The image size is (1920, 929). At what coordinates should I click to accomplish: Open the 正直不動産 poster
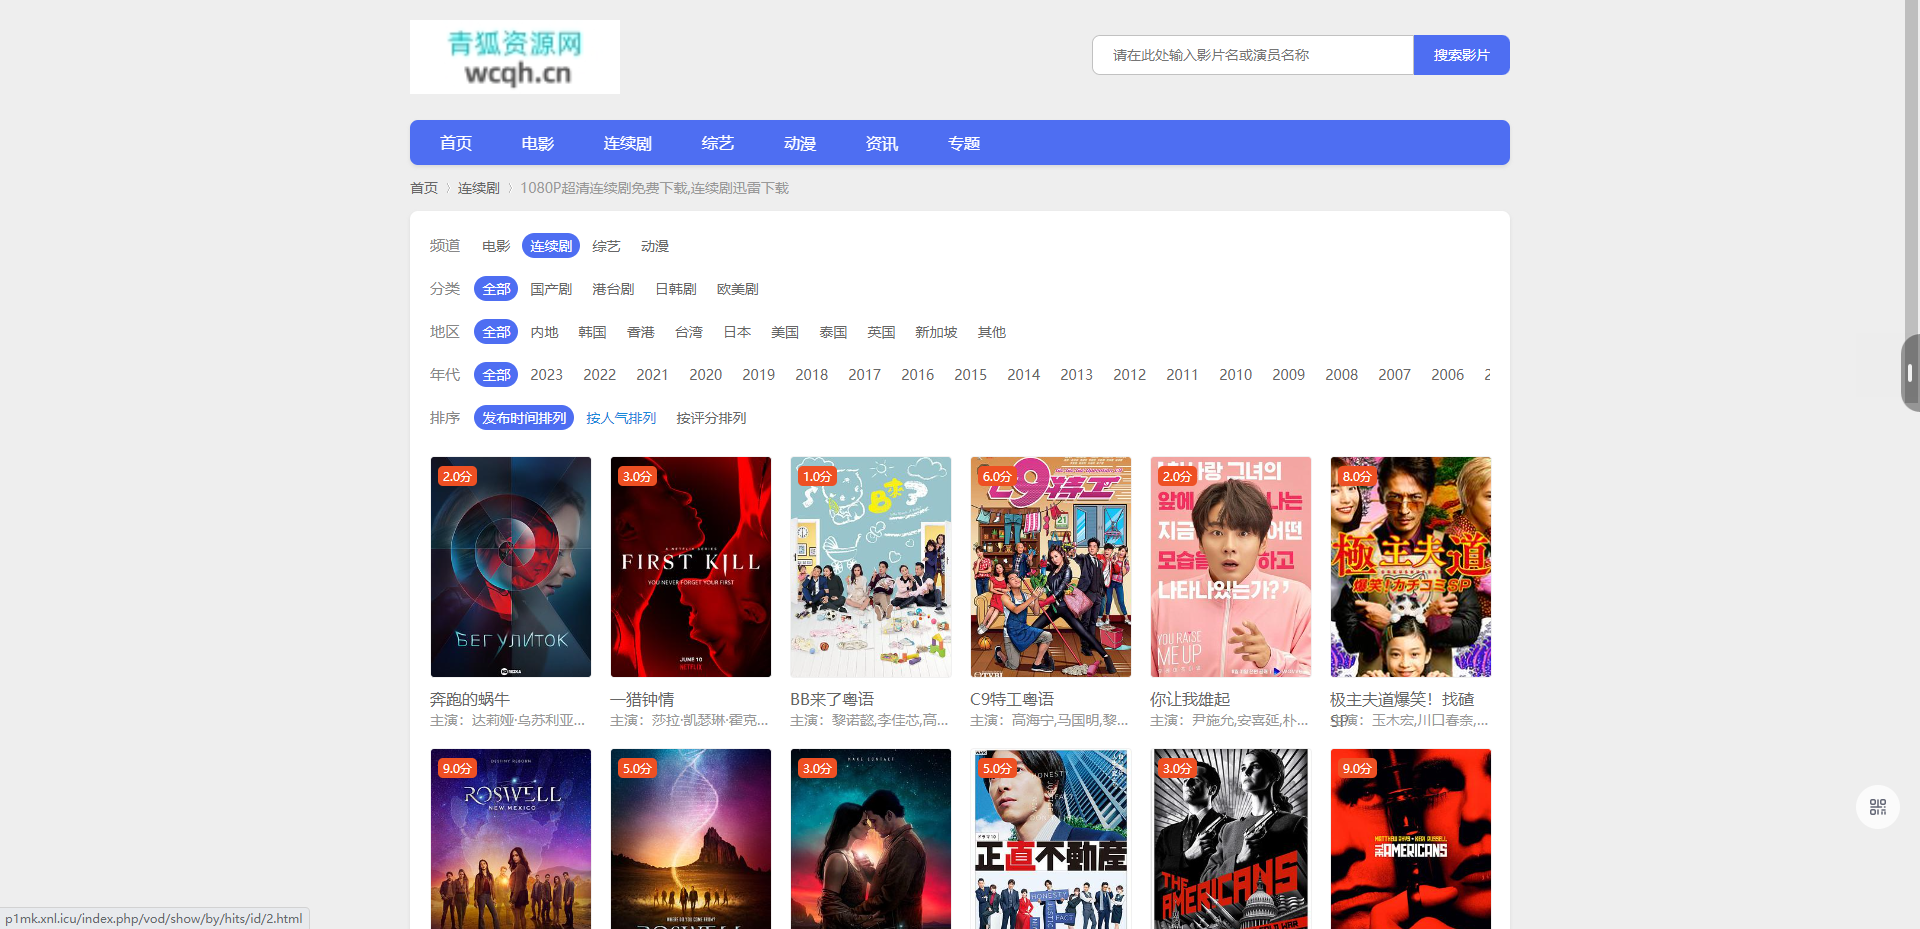1051,839
